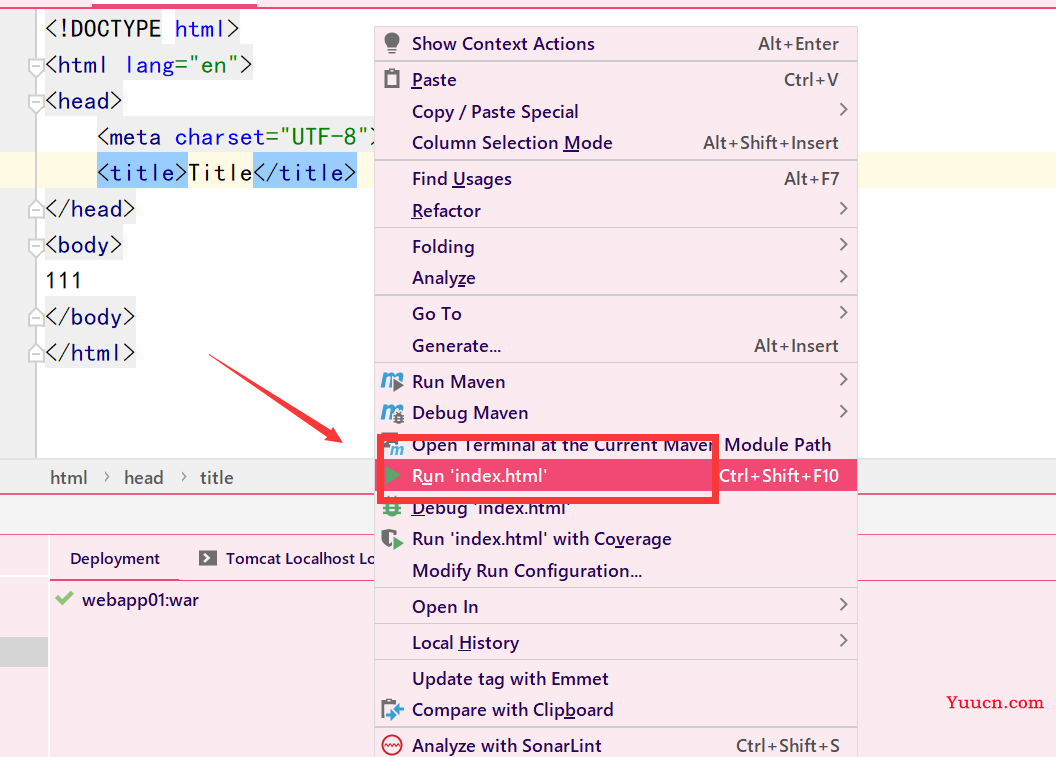Image resolution: width=1056 pixels, height=757 pixels.
Task: Collapse the opening head tag fold marker
Action: tap(35, 102)
